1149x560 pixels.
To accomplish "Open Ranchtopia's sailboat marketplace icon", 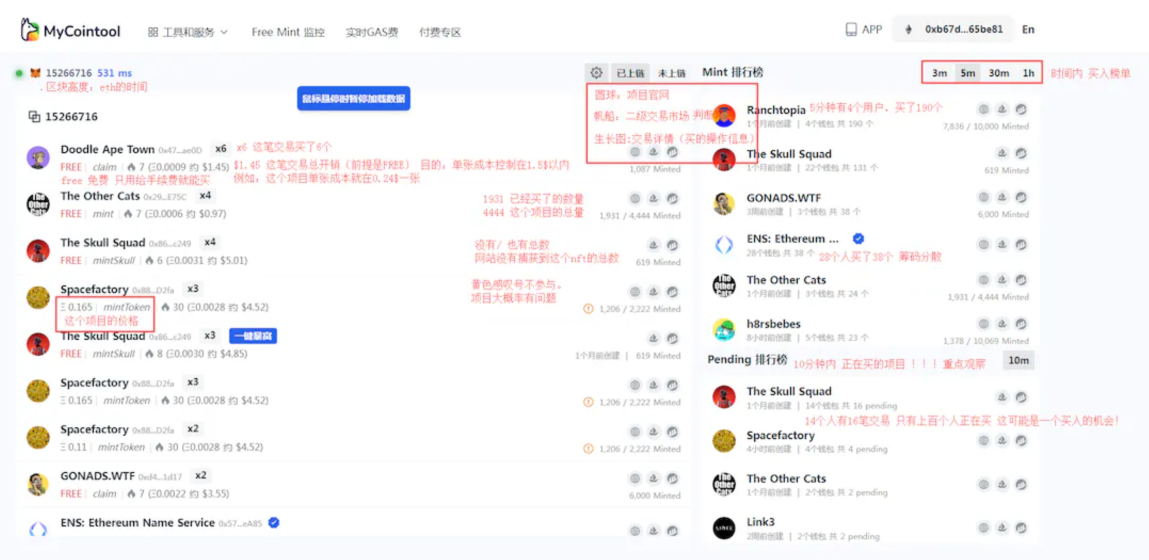I will [x=1002, y=109].
